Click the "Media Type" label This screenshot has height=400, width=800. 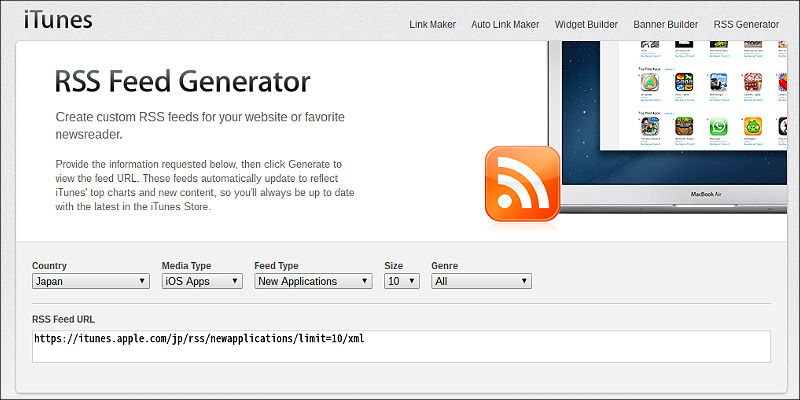point(186,266)
